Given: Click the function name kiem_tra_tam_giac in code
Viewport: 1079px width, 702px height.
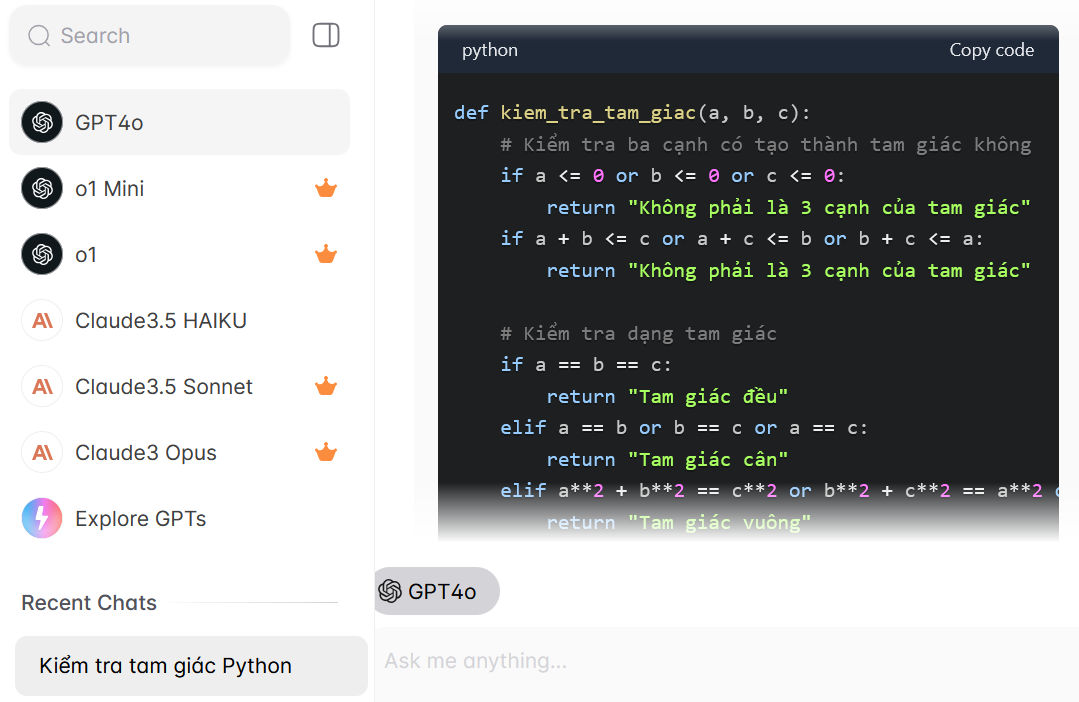Looking at the screenshot, I should (x=598, y=113).
